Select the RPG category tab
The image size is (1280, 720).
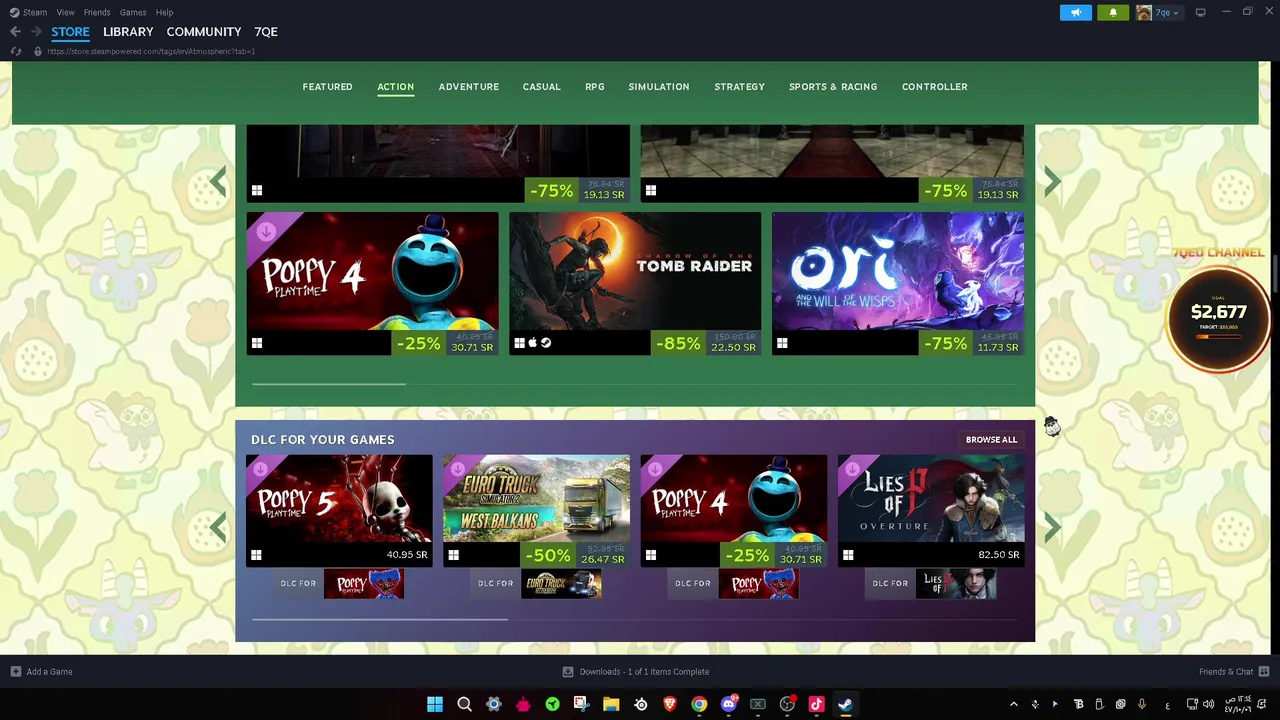click(594, 87)
